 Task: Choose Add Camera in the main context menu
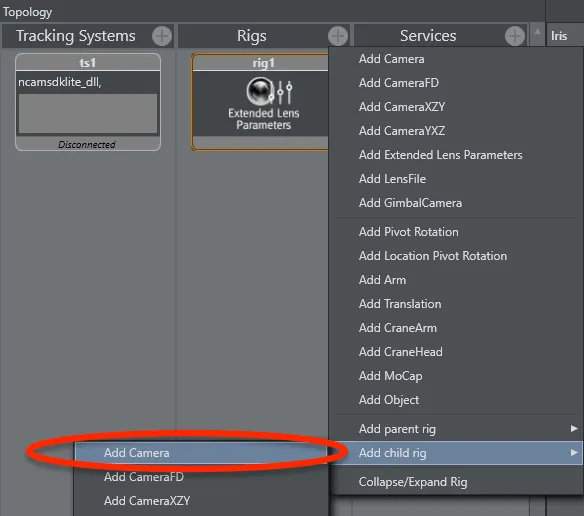[456, 59]
